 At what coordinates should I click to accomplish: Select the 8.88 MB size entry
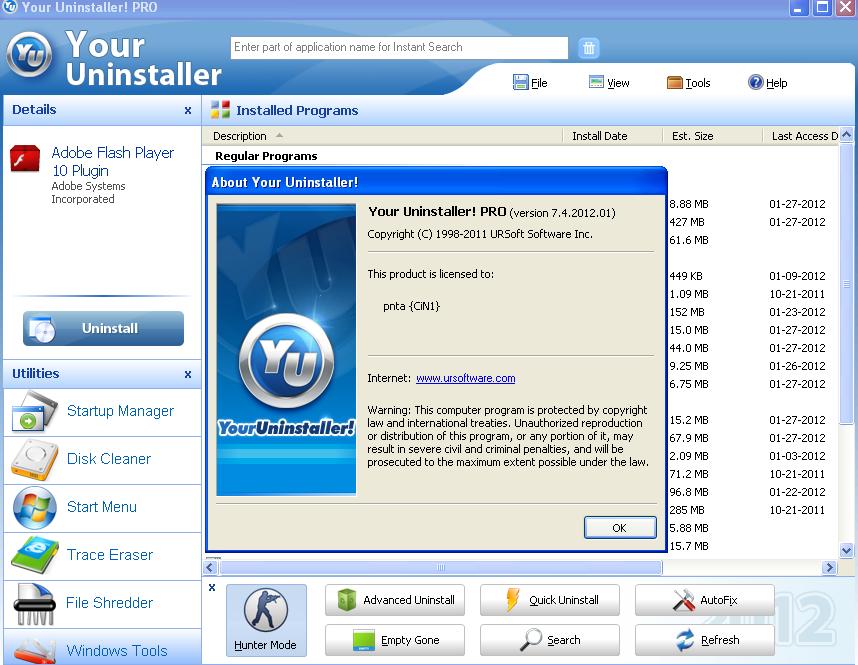689,204
